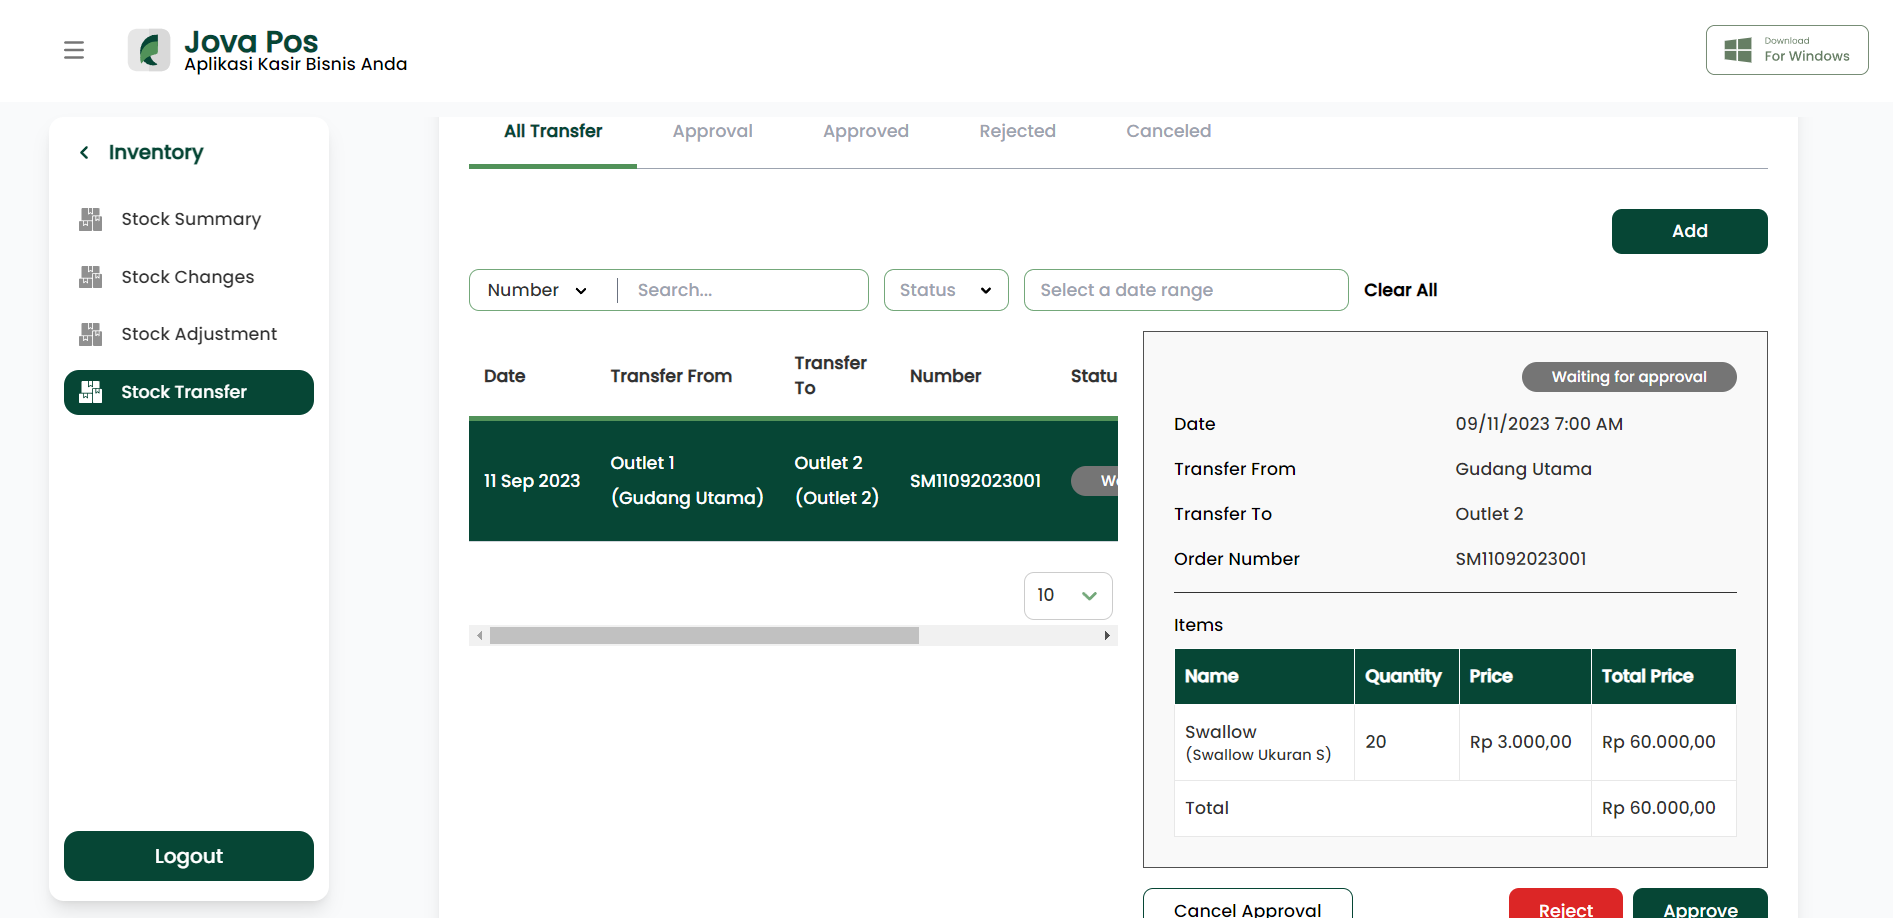This screenshot has width=1893, height=918.
Task: Click the Rp 3.000,00 price cell
Action: pyautogui.click(x=1525, y=742)
